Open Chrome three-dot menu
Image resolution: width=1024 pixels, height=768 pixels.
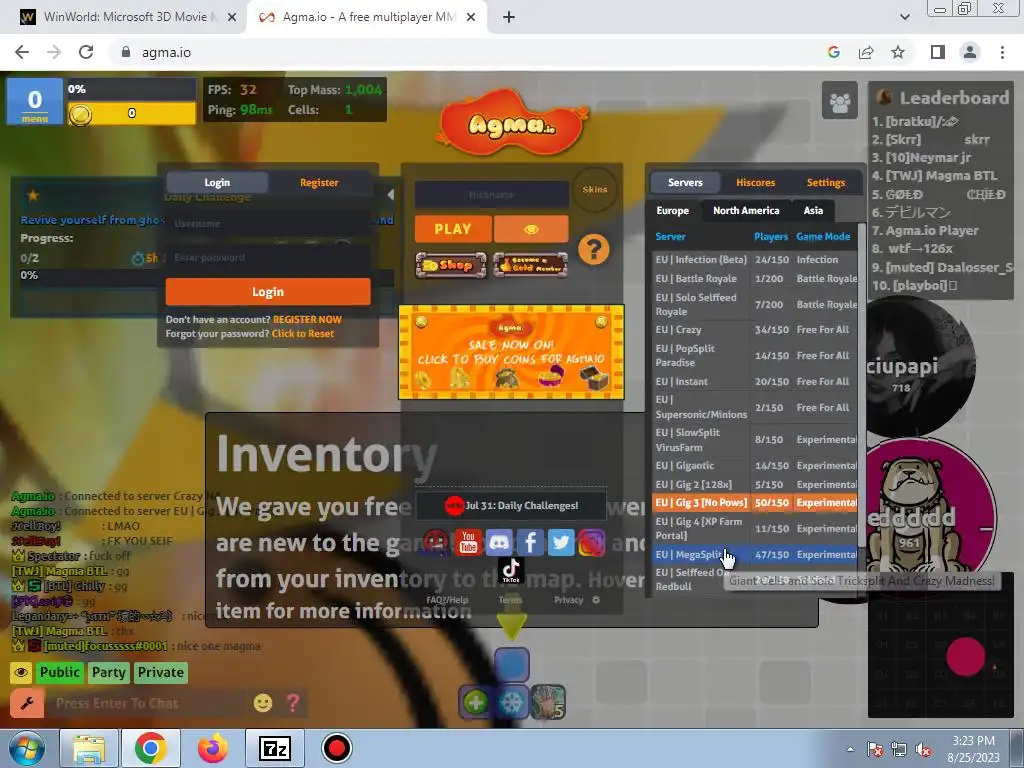coord(1002,52)
